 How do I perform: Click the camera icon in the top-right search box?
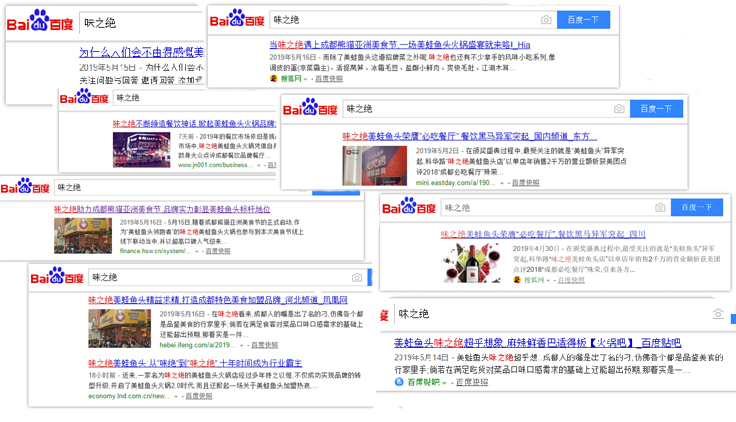coord(546,20)
